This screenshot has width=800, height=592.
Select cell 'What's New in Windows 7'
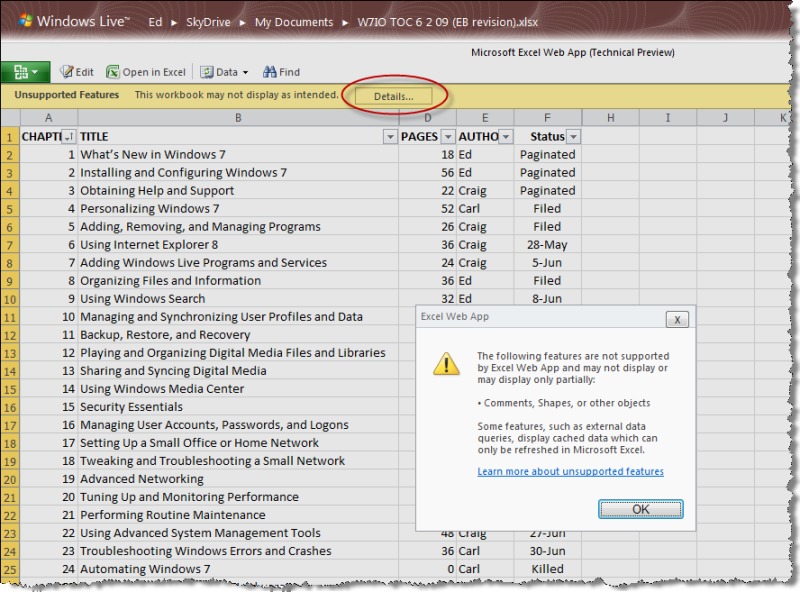pyautogui.click(x=238, y=155)
